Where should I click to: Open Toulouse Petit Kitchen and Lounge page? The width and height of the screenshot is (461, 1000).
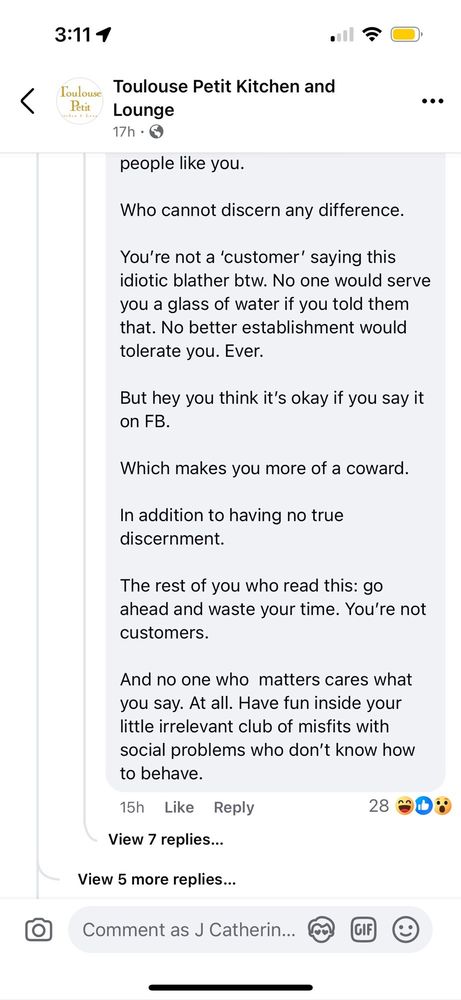[224, 98]
